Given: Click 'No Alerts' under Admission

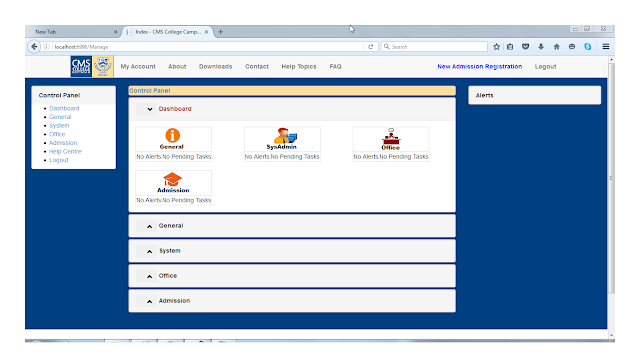Looking at the screenshot, I should pyautogui.click(x=149, y=200).
